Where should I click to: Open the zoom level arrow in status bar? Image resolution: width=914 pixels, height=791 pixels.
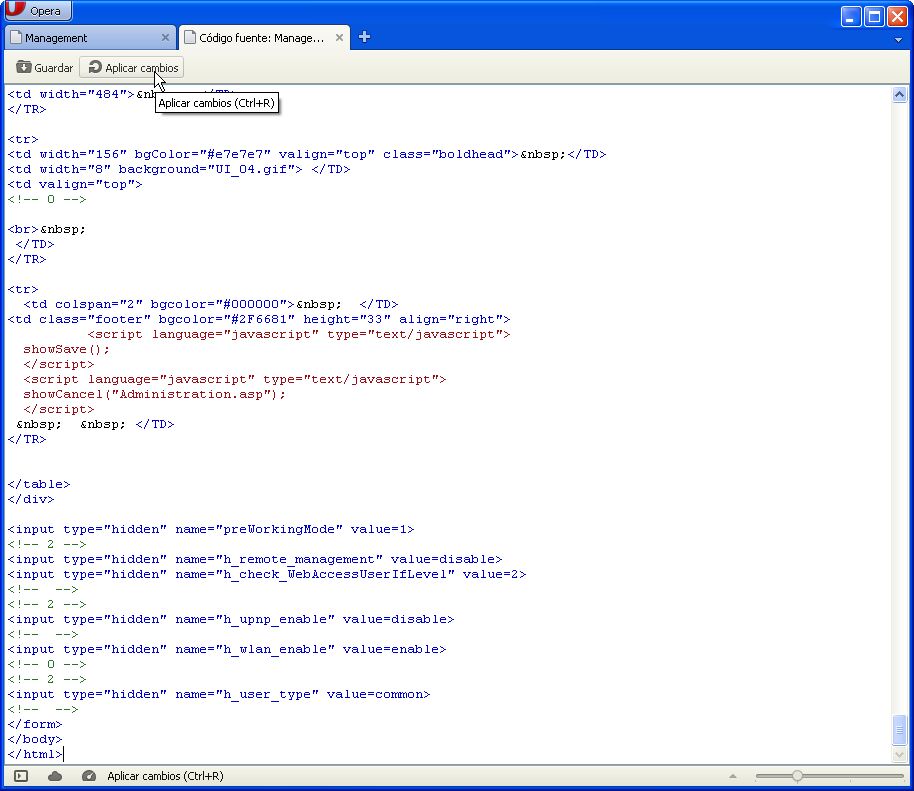click(733, 776)
